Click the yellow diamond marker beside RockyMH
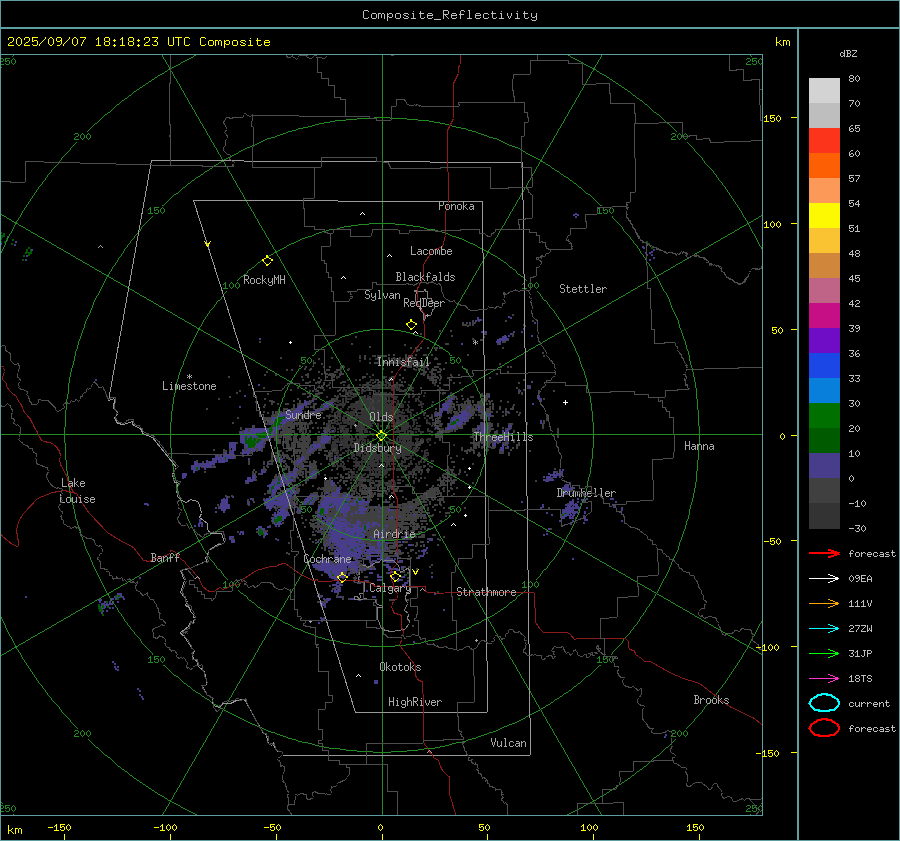Image resolution: width=900 pixels, height=841 pixels. tap(267, 261)
